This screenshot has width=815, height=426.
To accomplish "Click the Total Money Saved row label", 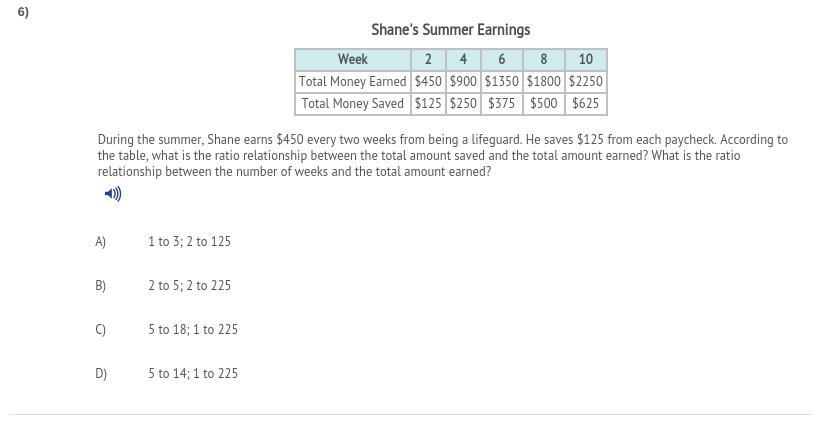I will (352, 103).
